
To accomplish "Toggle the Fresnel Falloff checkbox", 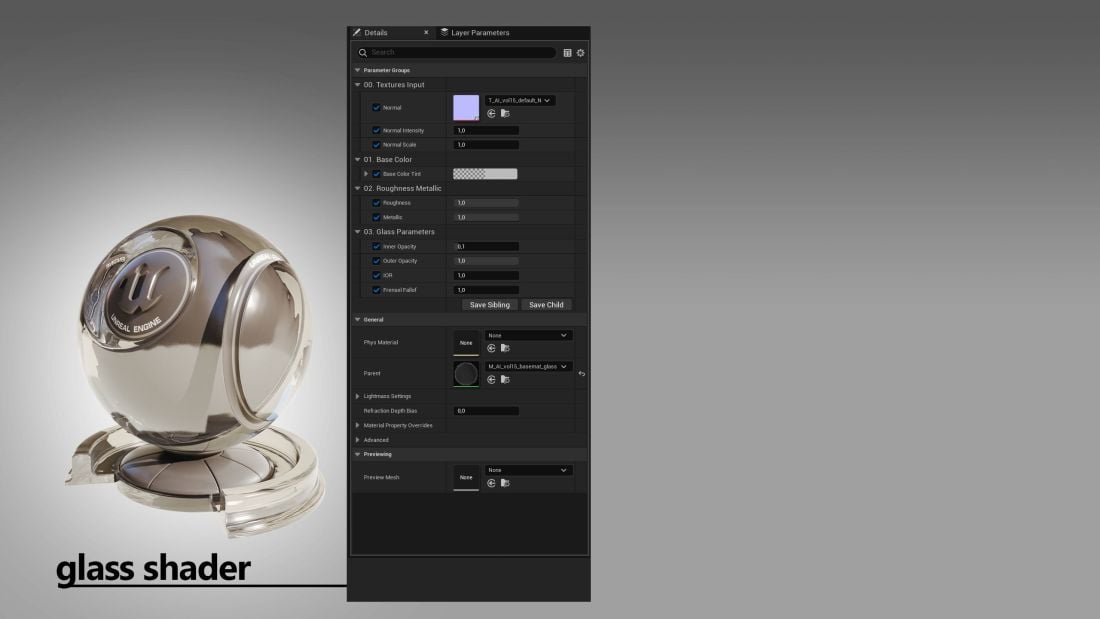I will 376,290.
